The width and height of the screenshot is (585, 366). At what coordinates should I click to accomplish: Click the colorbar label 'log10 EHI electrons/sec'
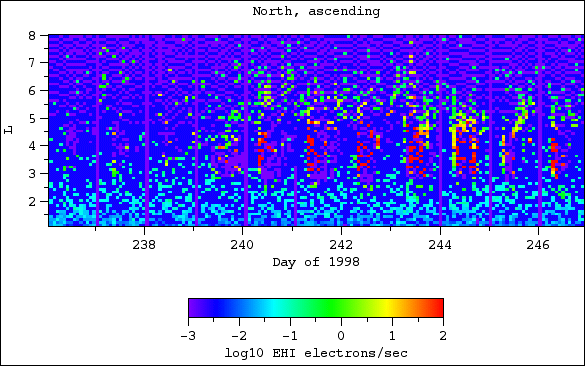316,353
